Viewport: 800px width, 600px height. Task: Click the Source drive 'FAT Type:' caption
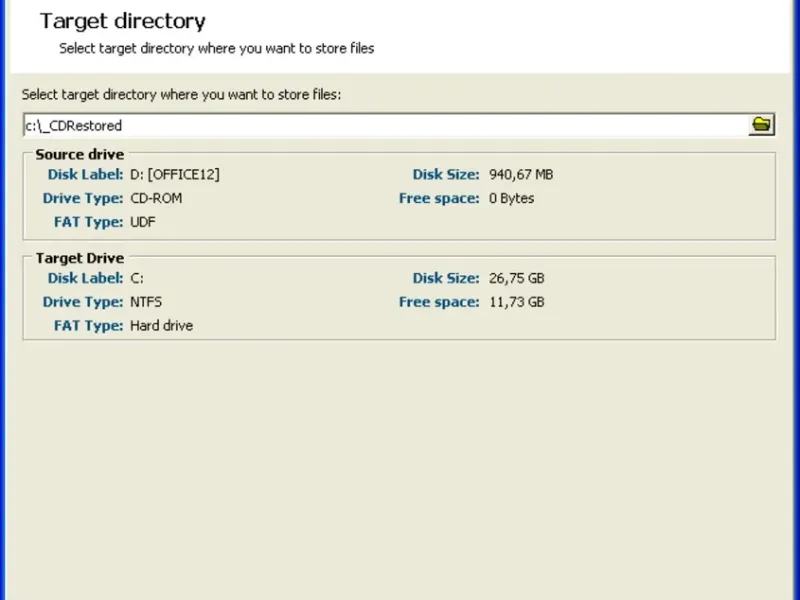tap(89, 222)
